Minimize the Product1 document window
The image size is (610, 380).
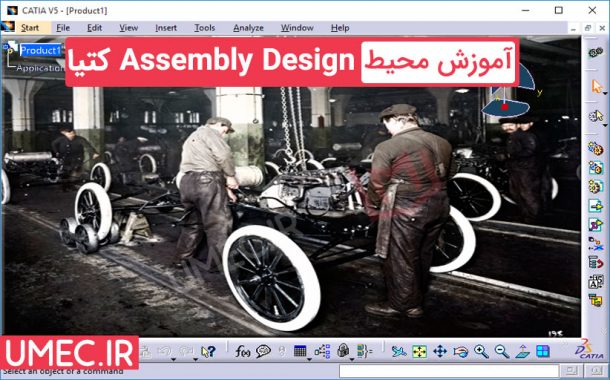tap(573, 28)
